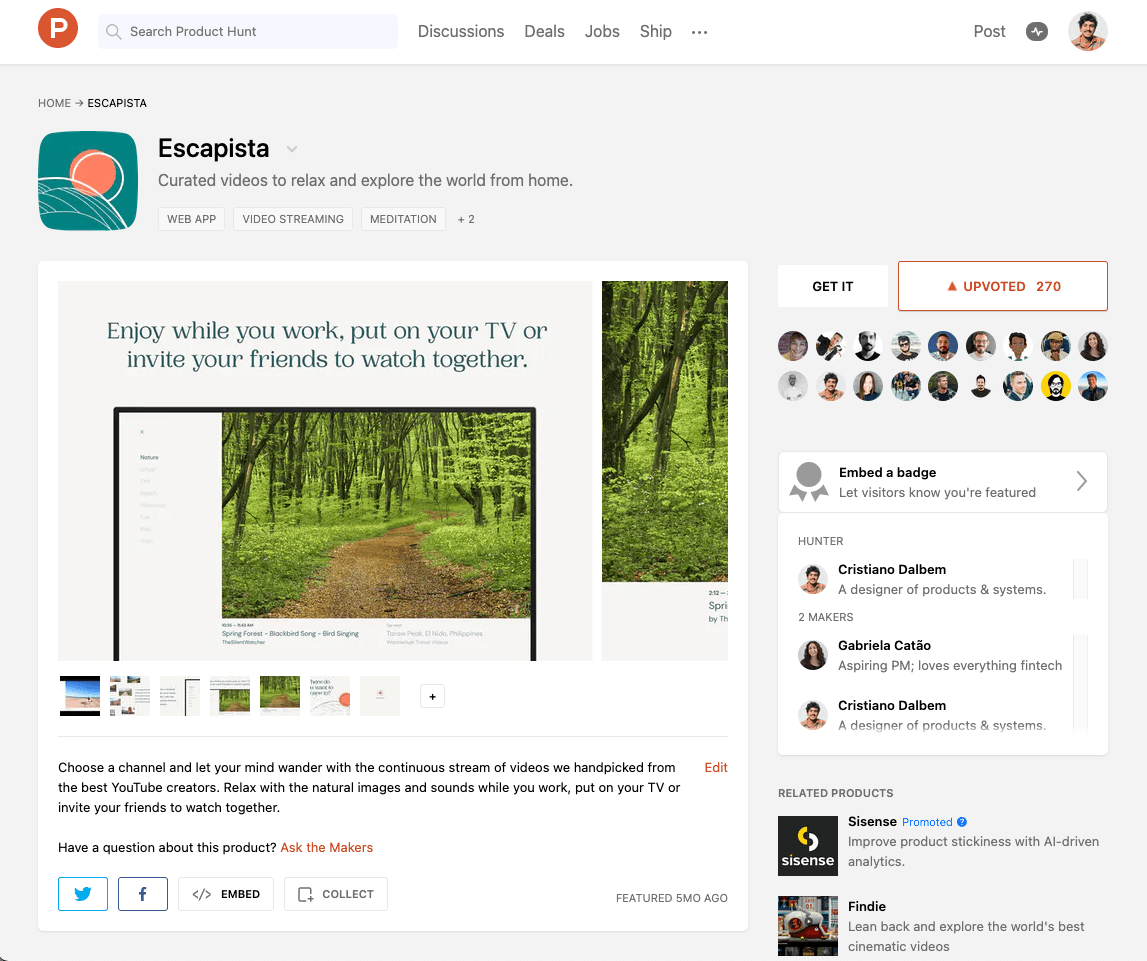Show the +2 additional topic tags
This screenshot has width=1147, height=961.
[x=466, y=219]
